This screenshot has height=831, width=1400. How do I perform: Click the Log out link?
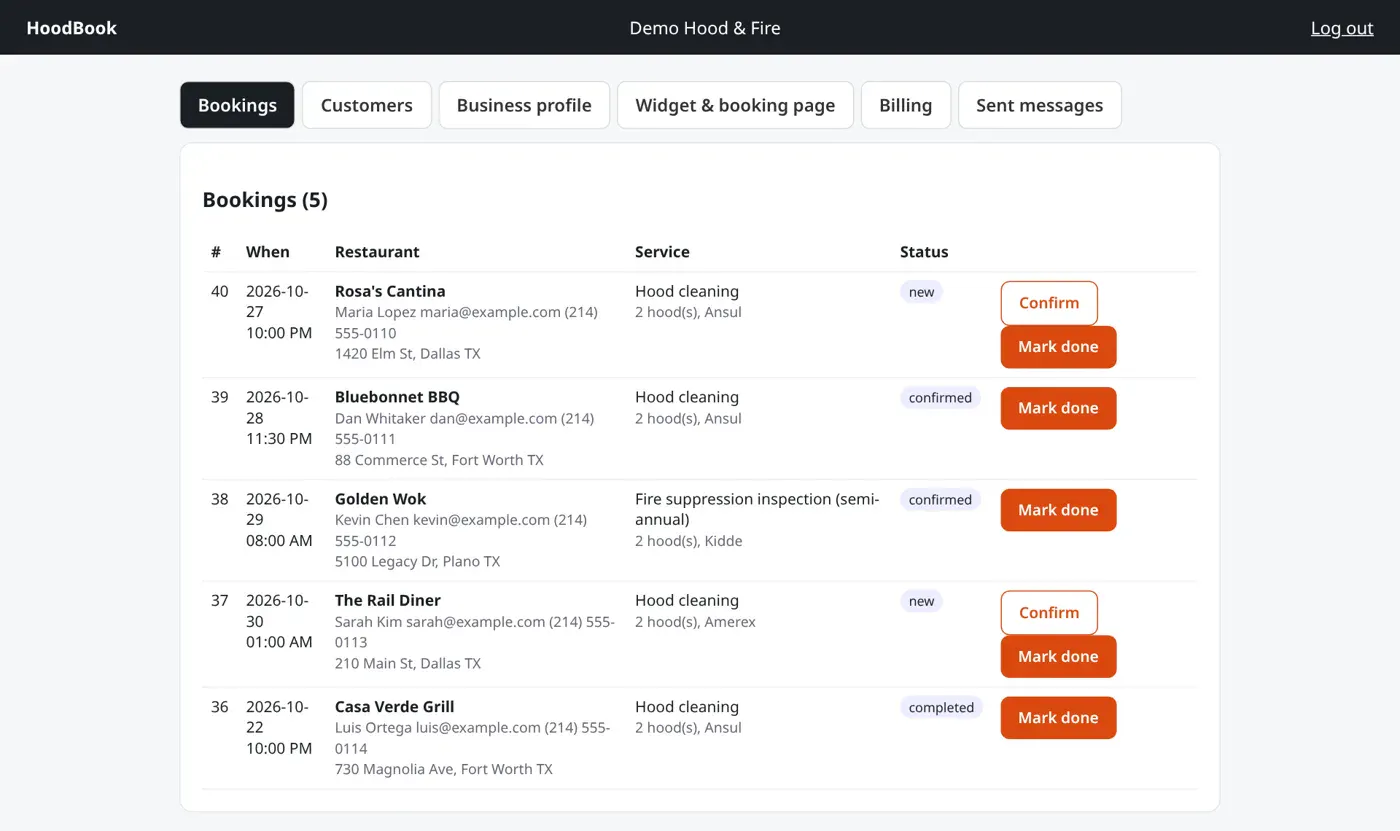pyautogui.click(x=1342, y=28)
